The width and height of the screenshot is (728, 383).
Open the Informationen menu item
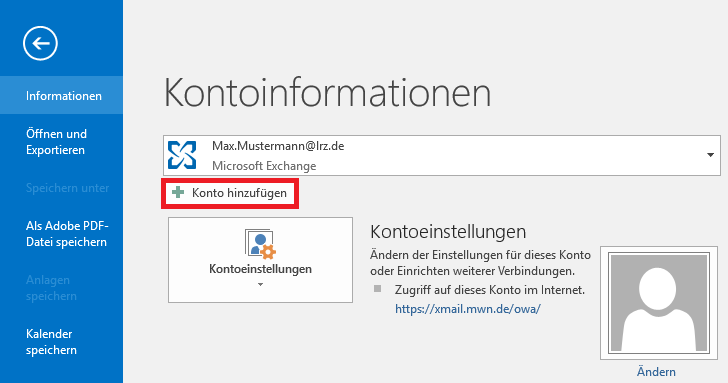point(61,95)
